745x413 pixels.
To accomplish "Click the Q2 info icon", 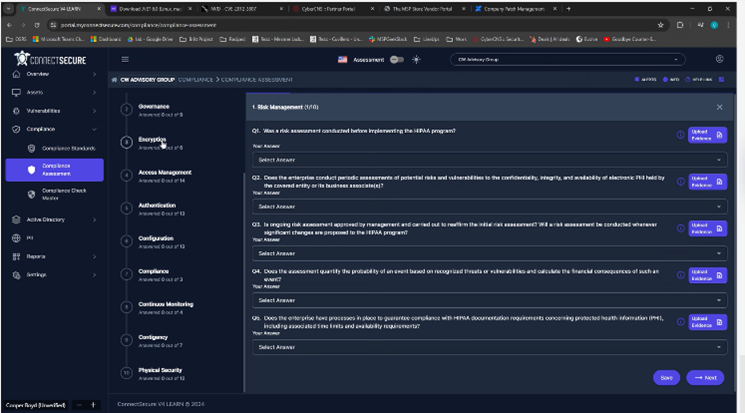I will [680, 182].
